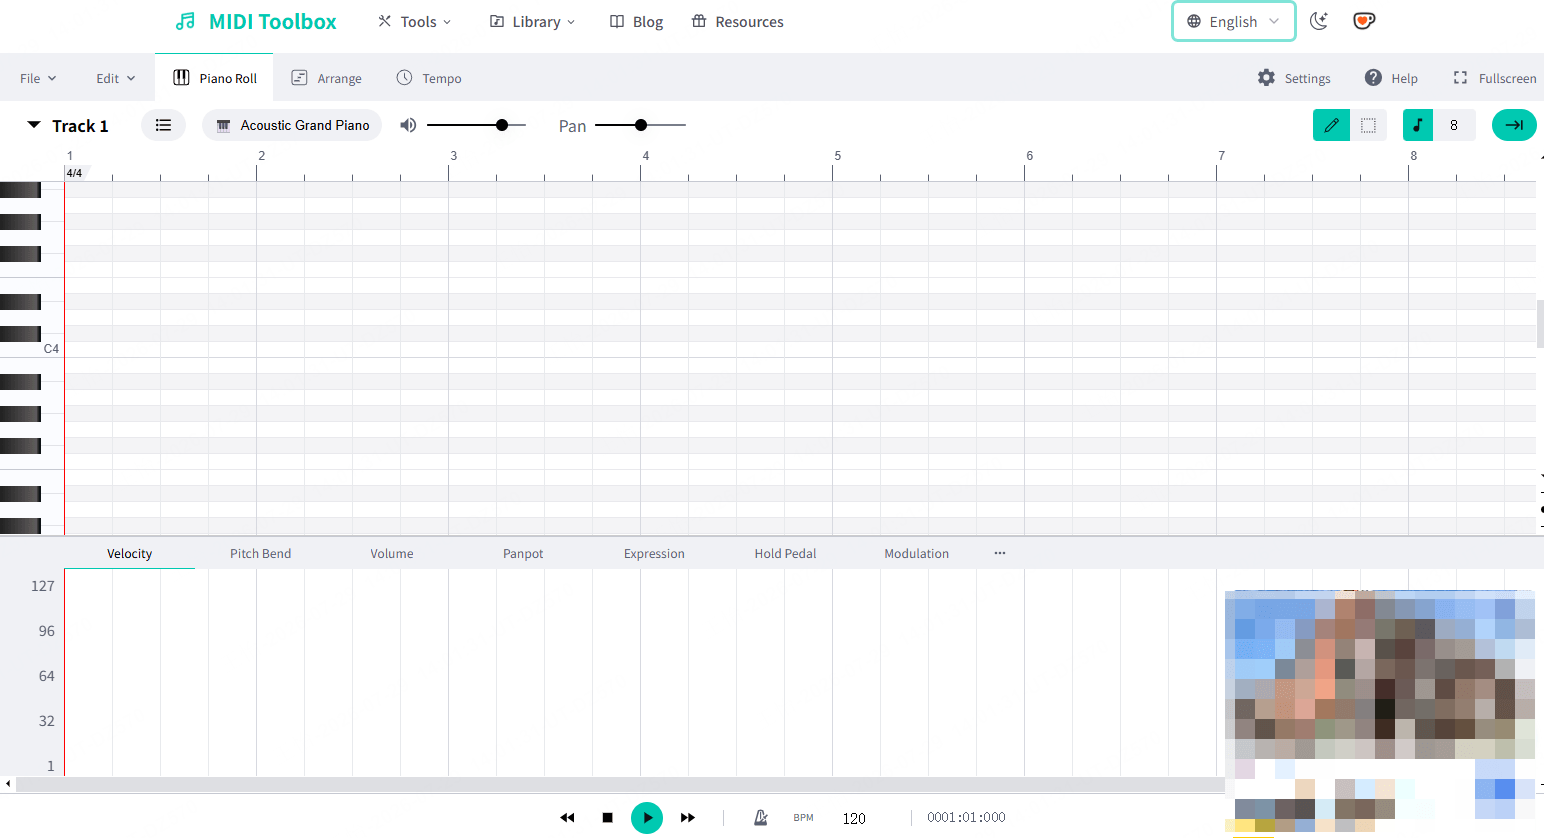Click the horizontal scrollbar left arrow
The image size is (1544, 838).
pos(8,784)
